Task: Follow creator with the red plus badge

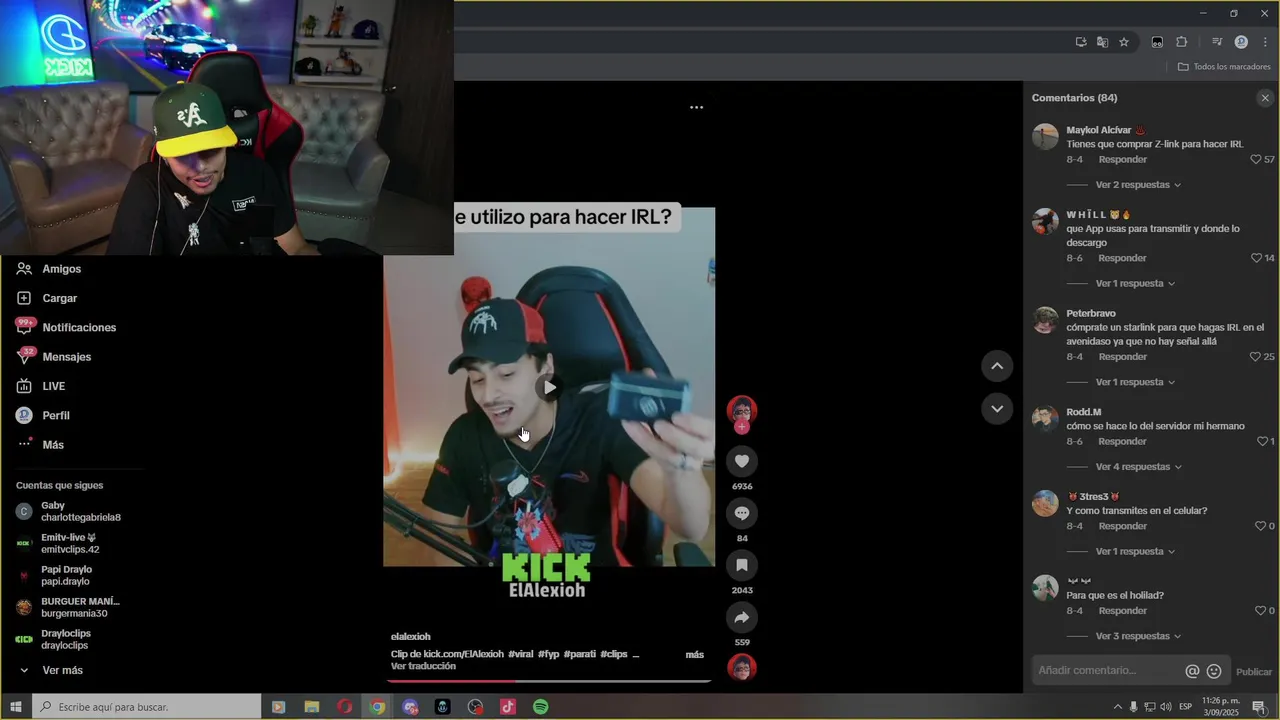Action: [742, 427]
